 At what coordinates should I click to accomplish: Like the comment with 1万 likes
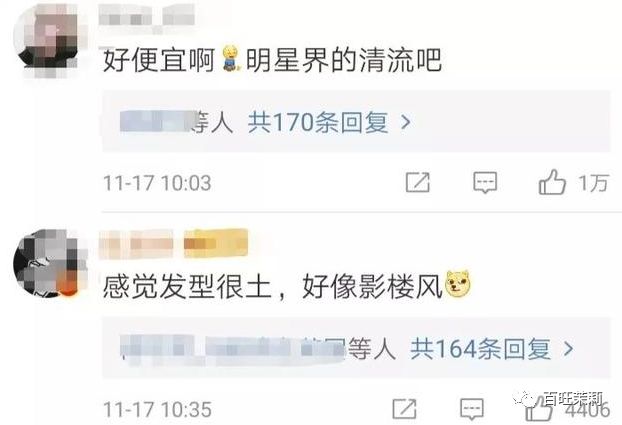coord(552,182)
